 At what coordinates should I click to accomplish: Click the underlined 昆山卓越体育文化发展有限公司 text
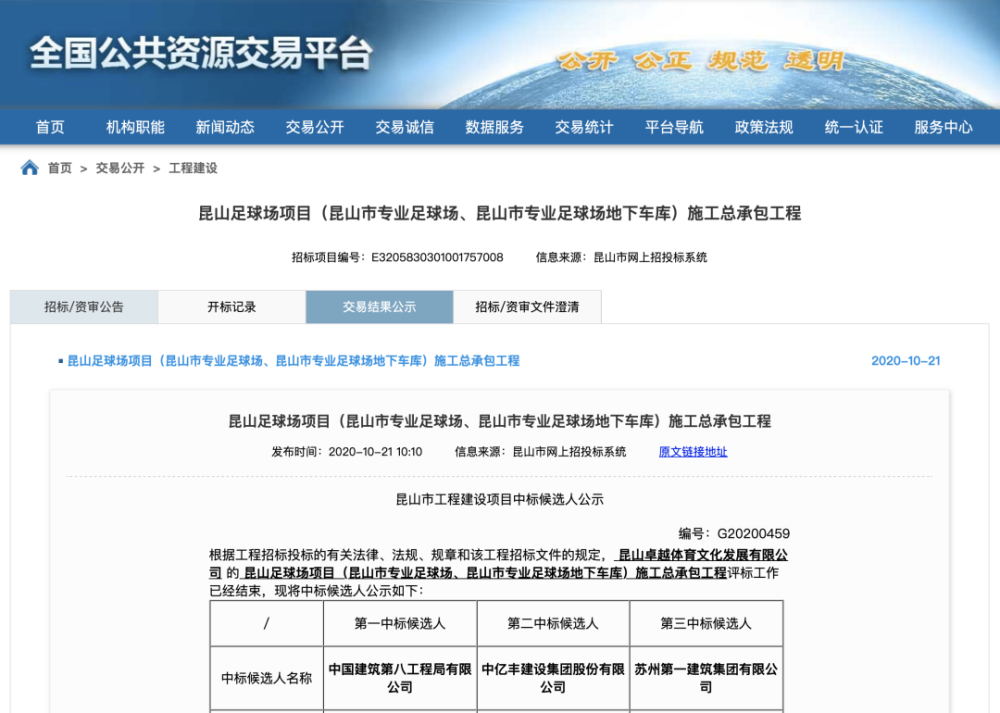pyautogui.click(x=703, y=555)
